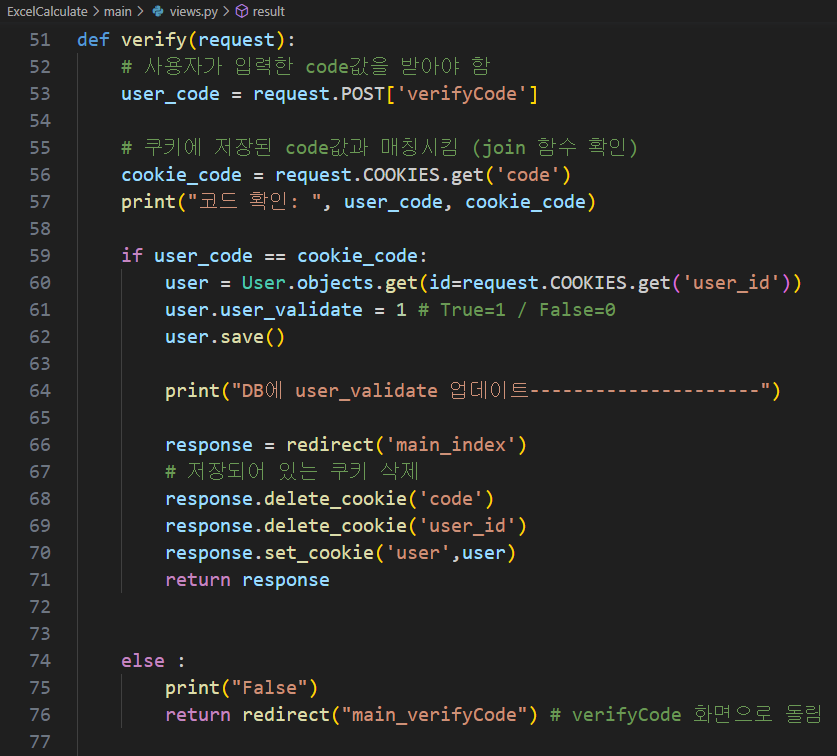This screenshot has height=756, width=837.
Task: Open the result symbol breadcrumb
Action: point(269,11)
